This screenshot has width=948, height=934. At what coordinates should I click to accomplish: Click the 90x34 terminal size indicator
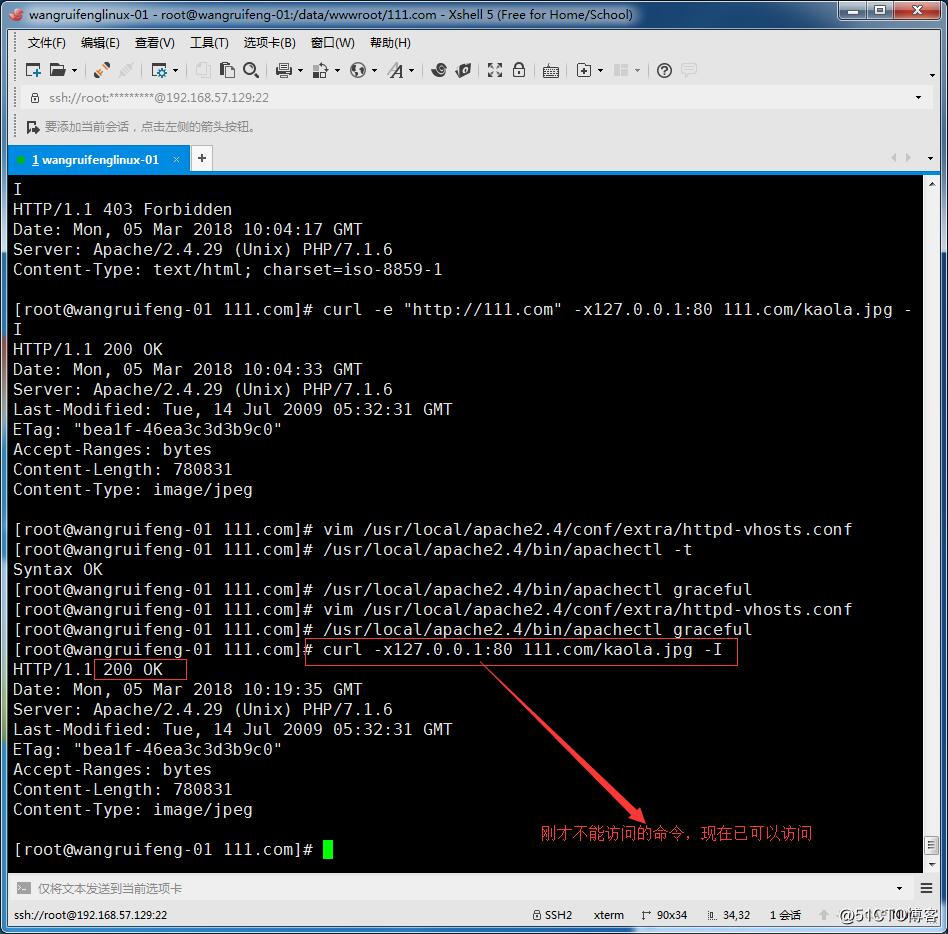coord(664,915)
